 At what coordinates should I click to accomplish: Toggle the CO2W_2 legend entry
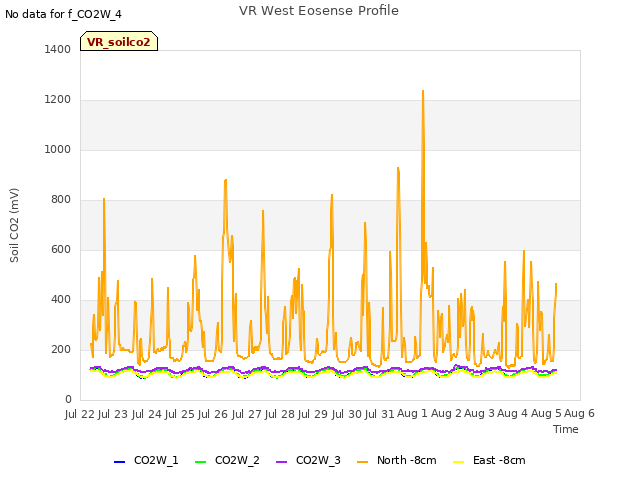click(227, 460)
